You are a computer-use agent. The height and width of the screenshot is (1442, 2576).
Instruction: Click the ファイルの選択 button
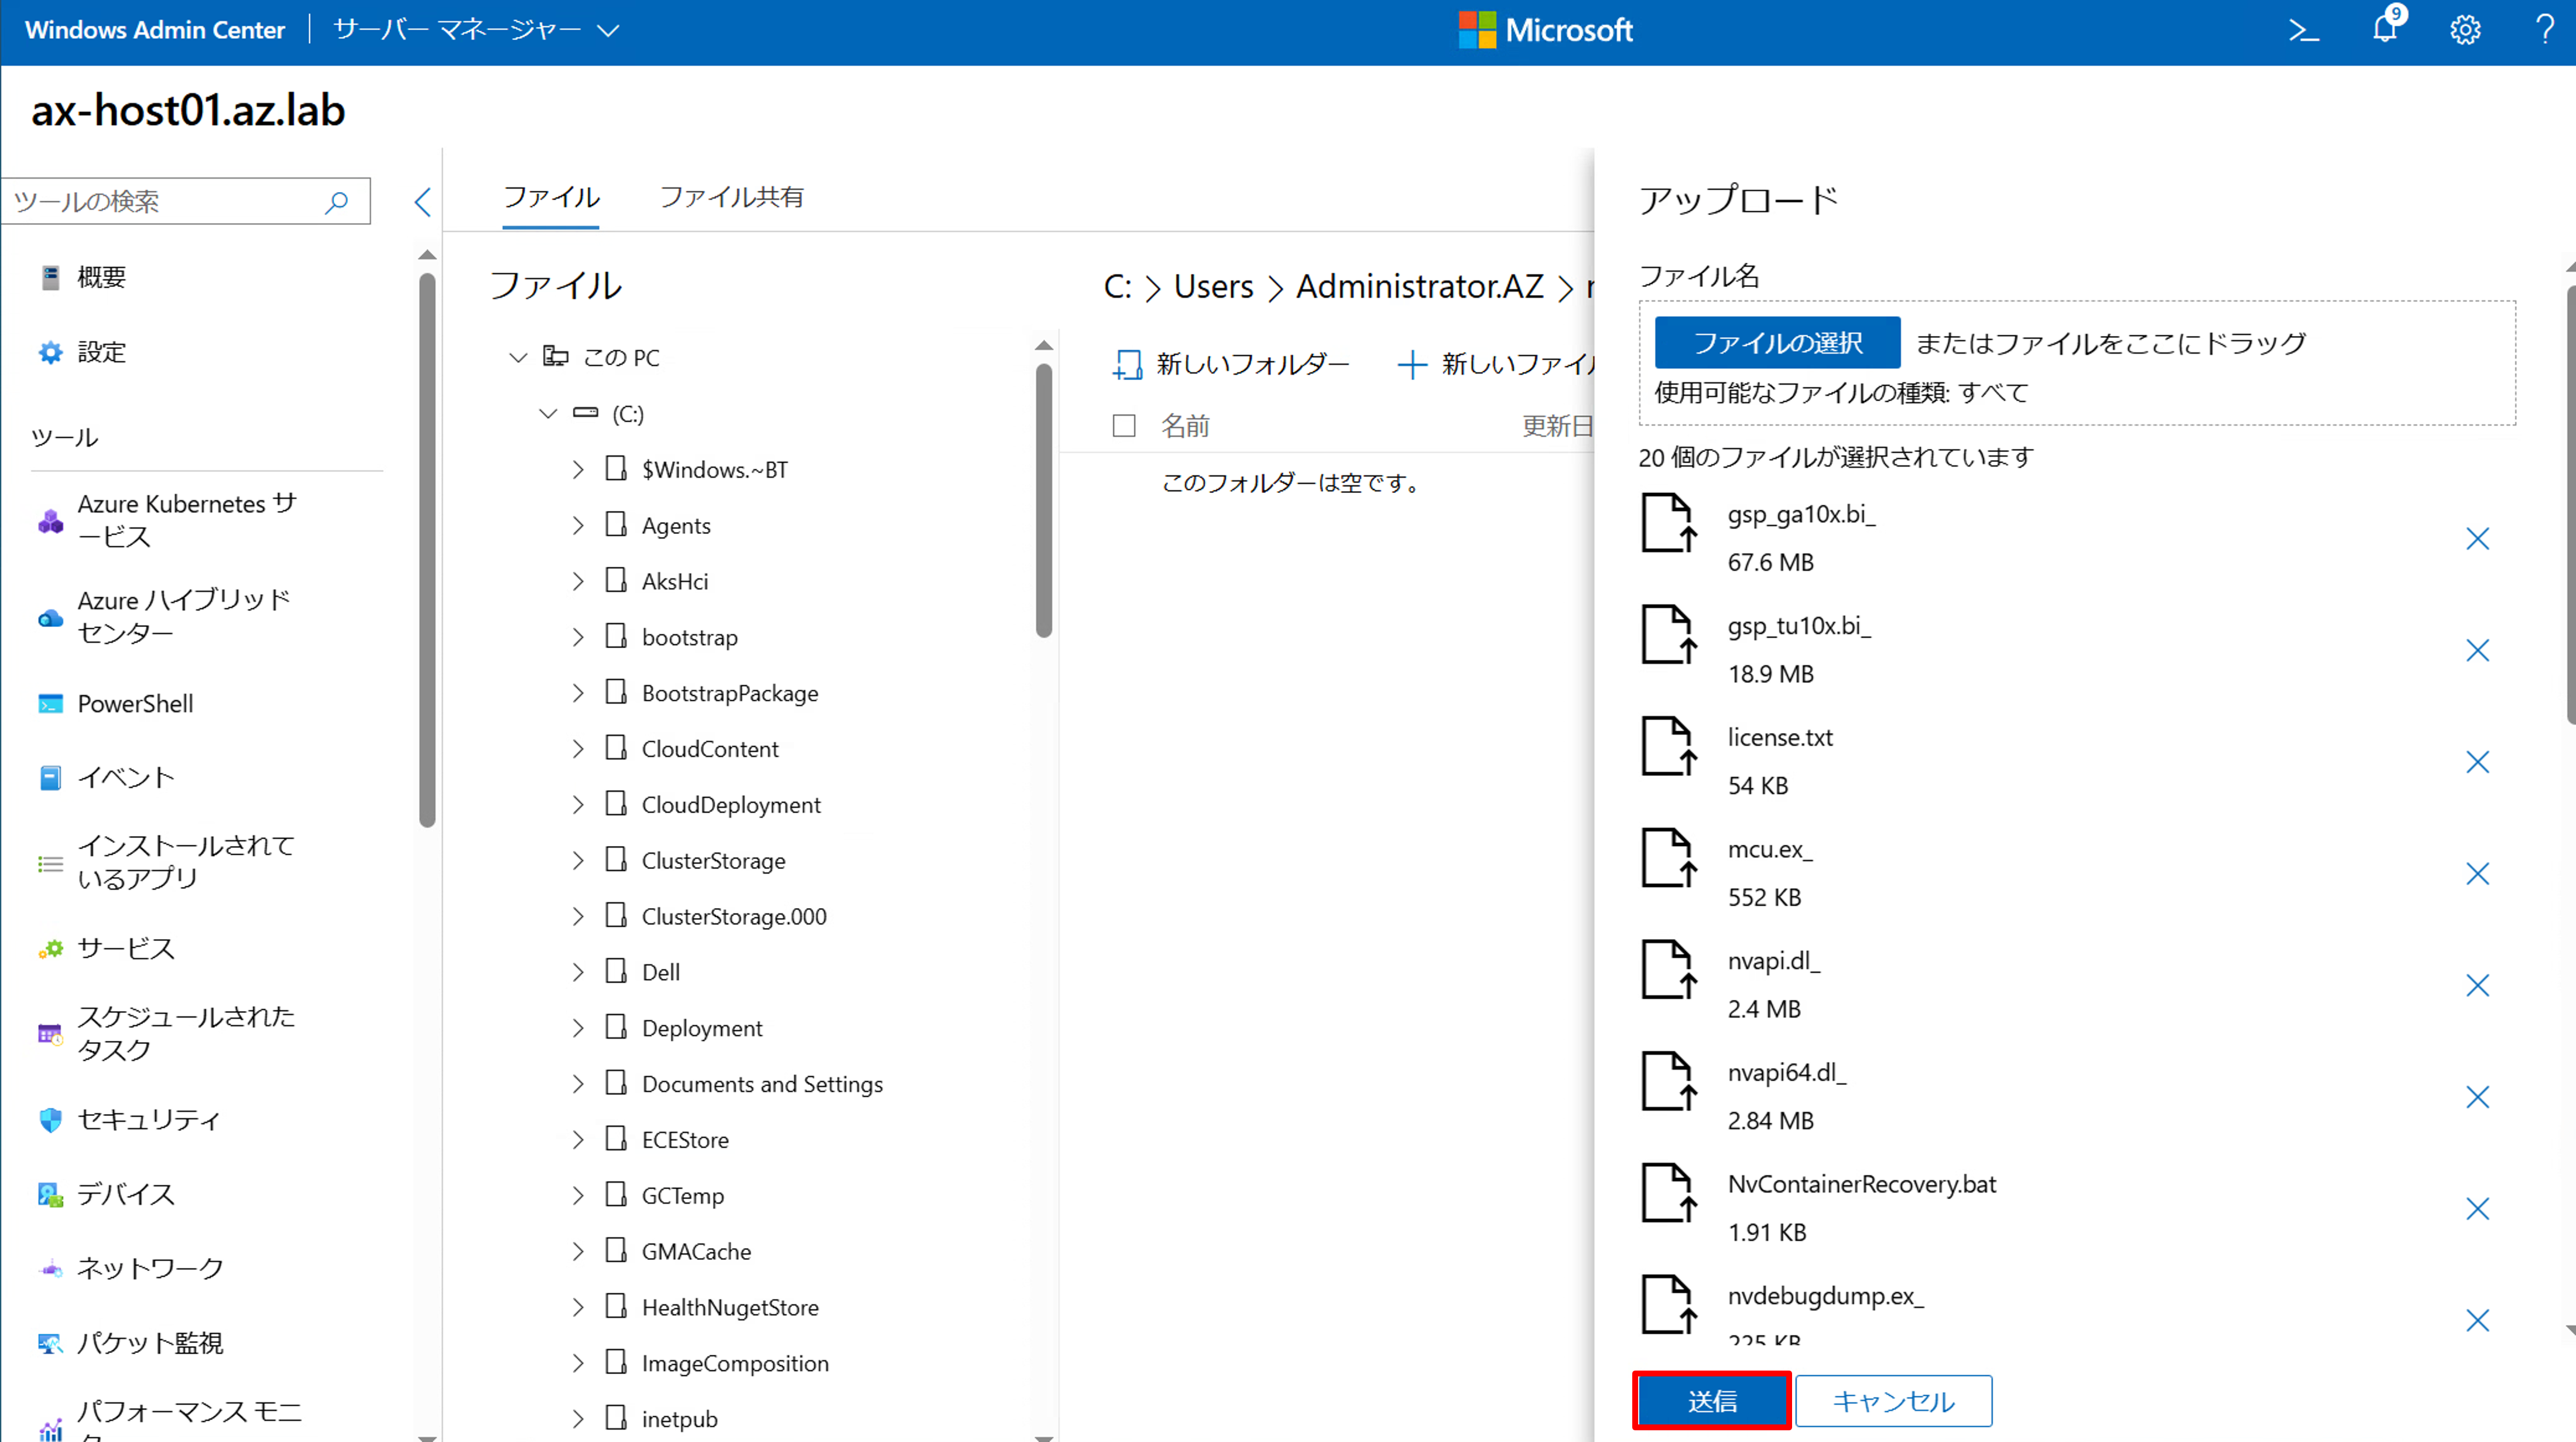coord(1777,343)
